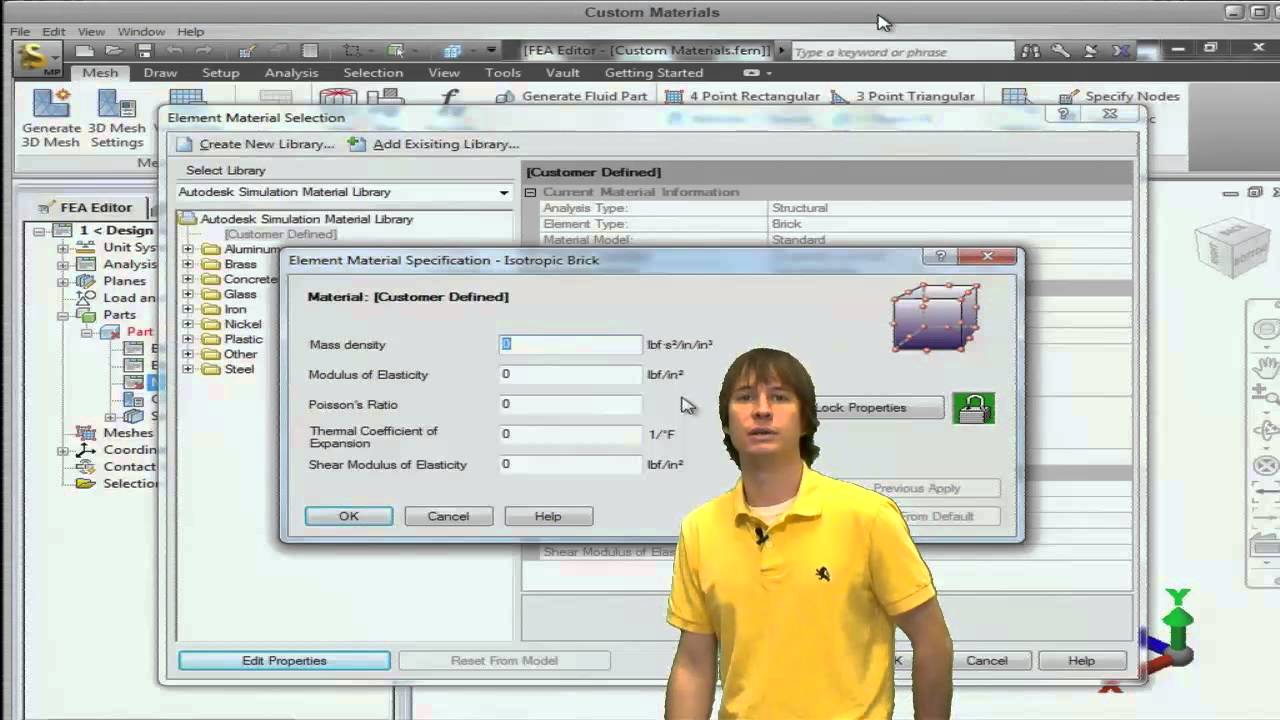Viewport: 1280px width, 720px height.
Task: Open the Mesh ribbon tab
Action: click(x=100, y=72)
